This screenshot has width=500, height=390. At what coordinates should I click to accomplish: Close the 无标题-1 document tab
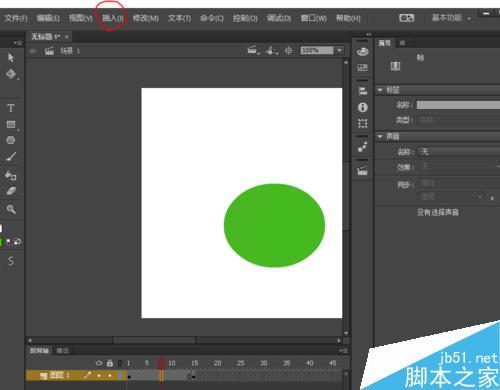[67, 36]
